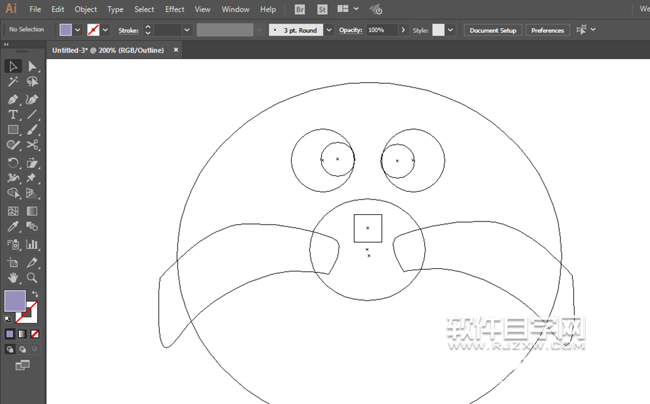The height and width of the screenshot is (404, 650).
Task: Click the Preferences button
Action: pyautogui.click(x=547, y=30)
